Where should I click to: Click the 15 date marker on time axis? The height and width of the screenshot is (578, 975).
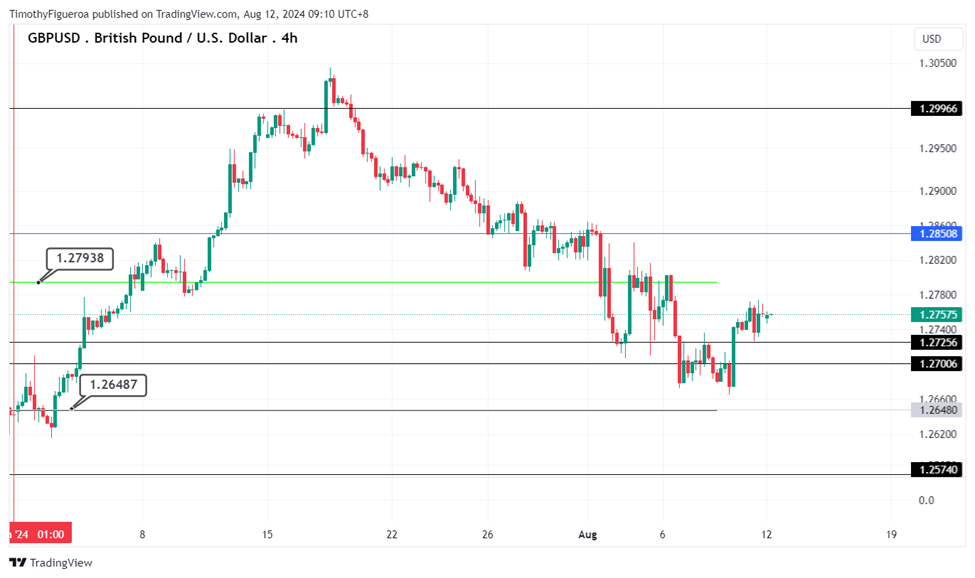267,534
